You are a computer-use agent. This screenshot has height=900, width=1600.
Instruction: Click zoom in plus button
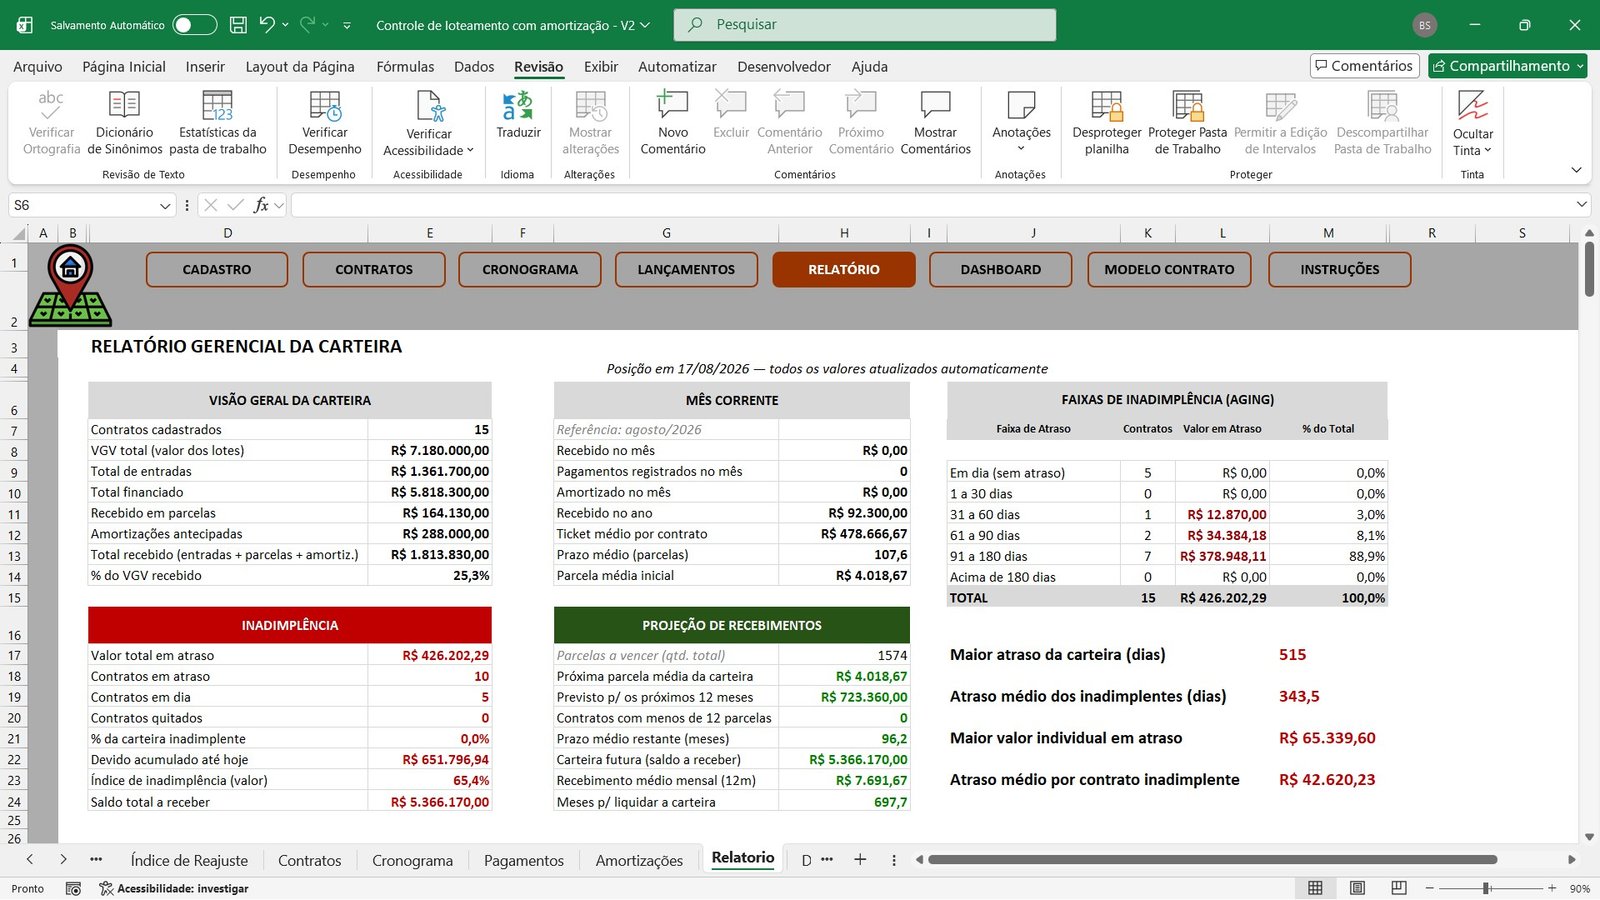tap(1552, 888)
